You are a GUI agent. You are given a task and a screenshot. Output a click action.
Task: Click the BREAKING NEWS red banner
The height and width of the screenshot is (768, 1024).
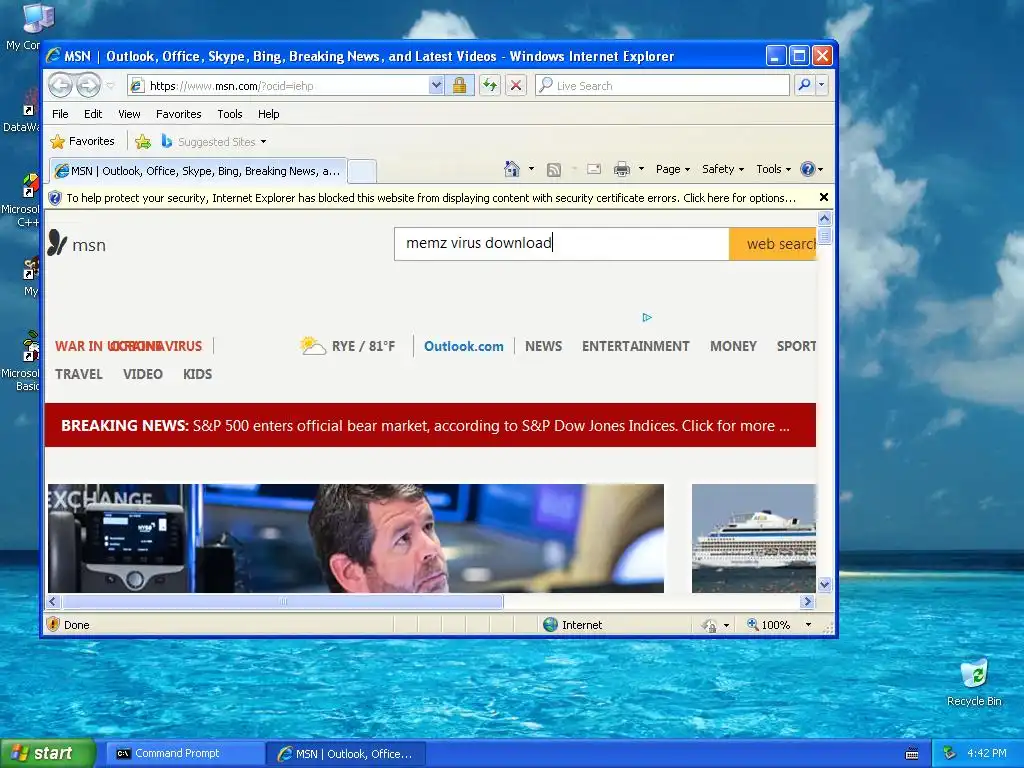tap(430, 425)
